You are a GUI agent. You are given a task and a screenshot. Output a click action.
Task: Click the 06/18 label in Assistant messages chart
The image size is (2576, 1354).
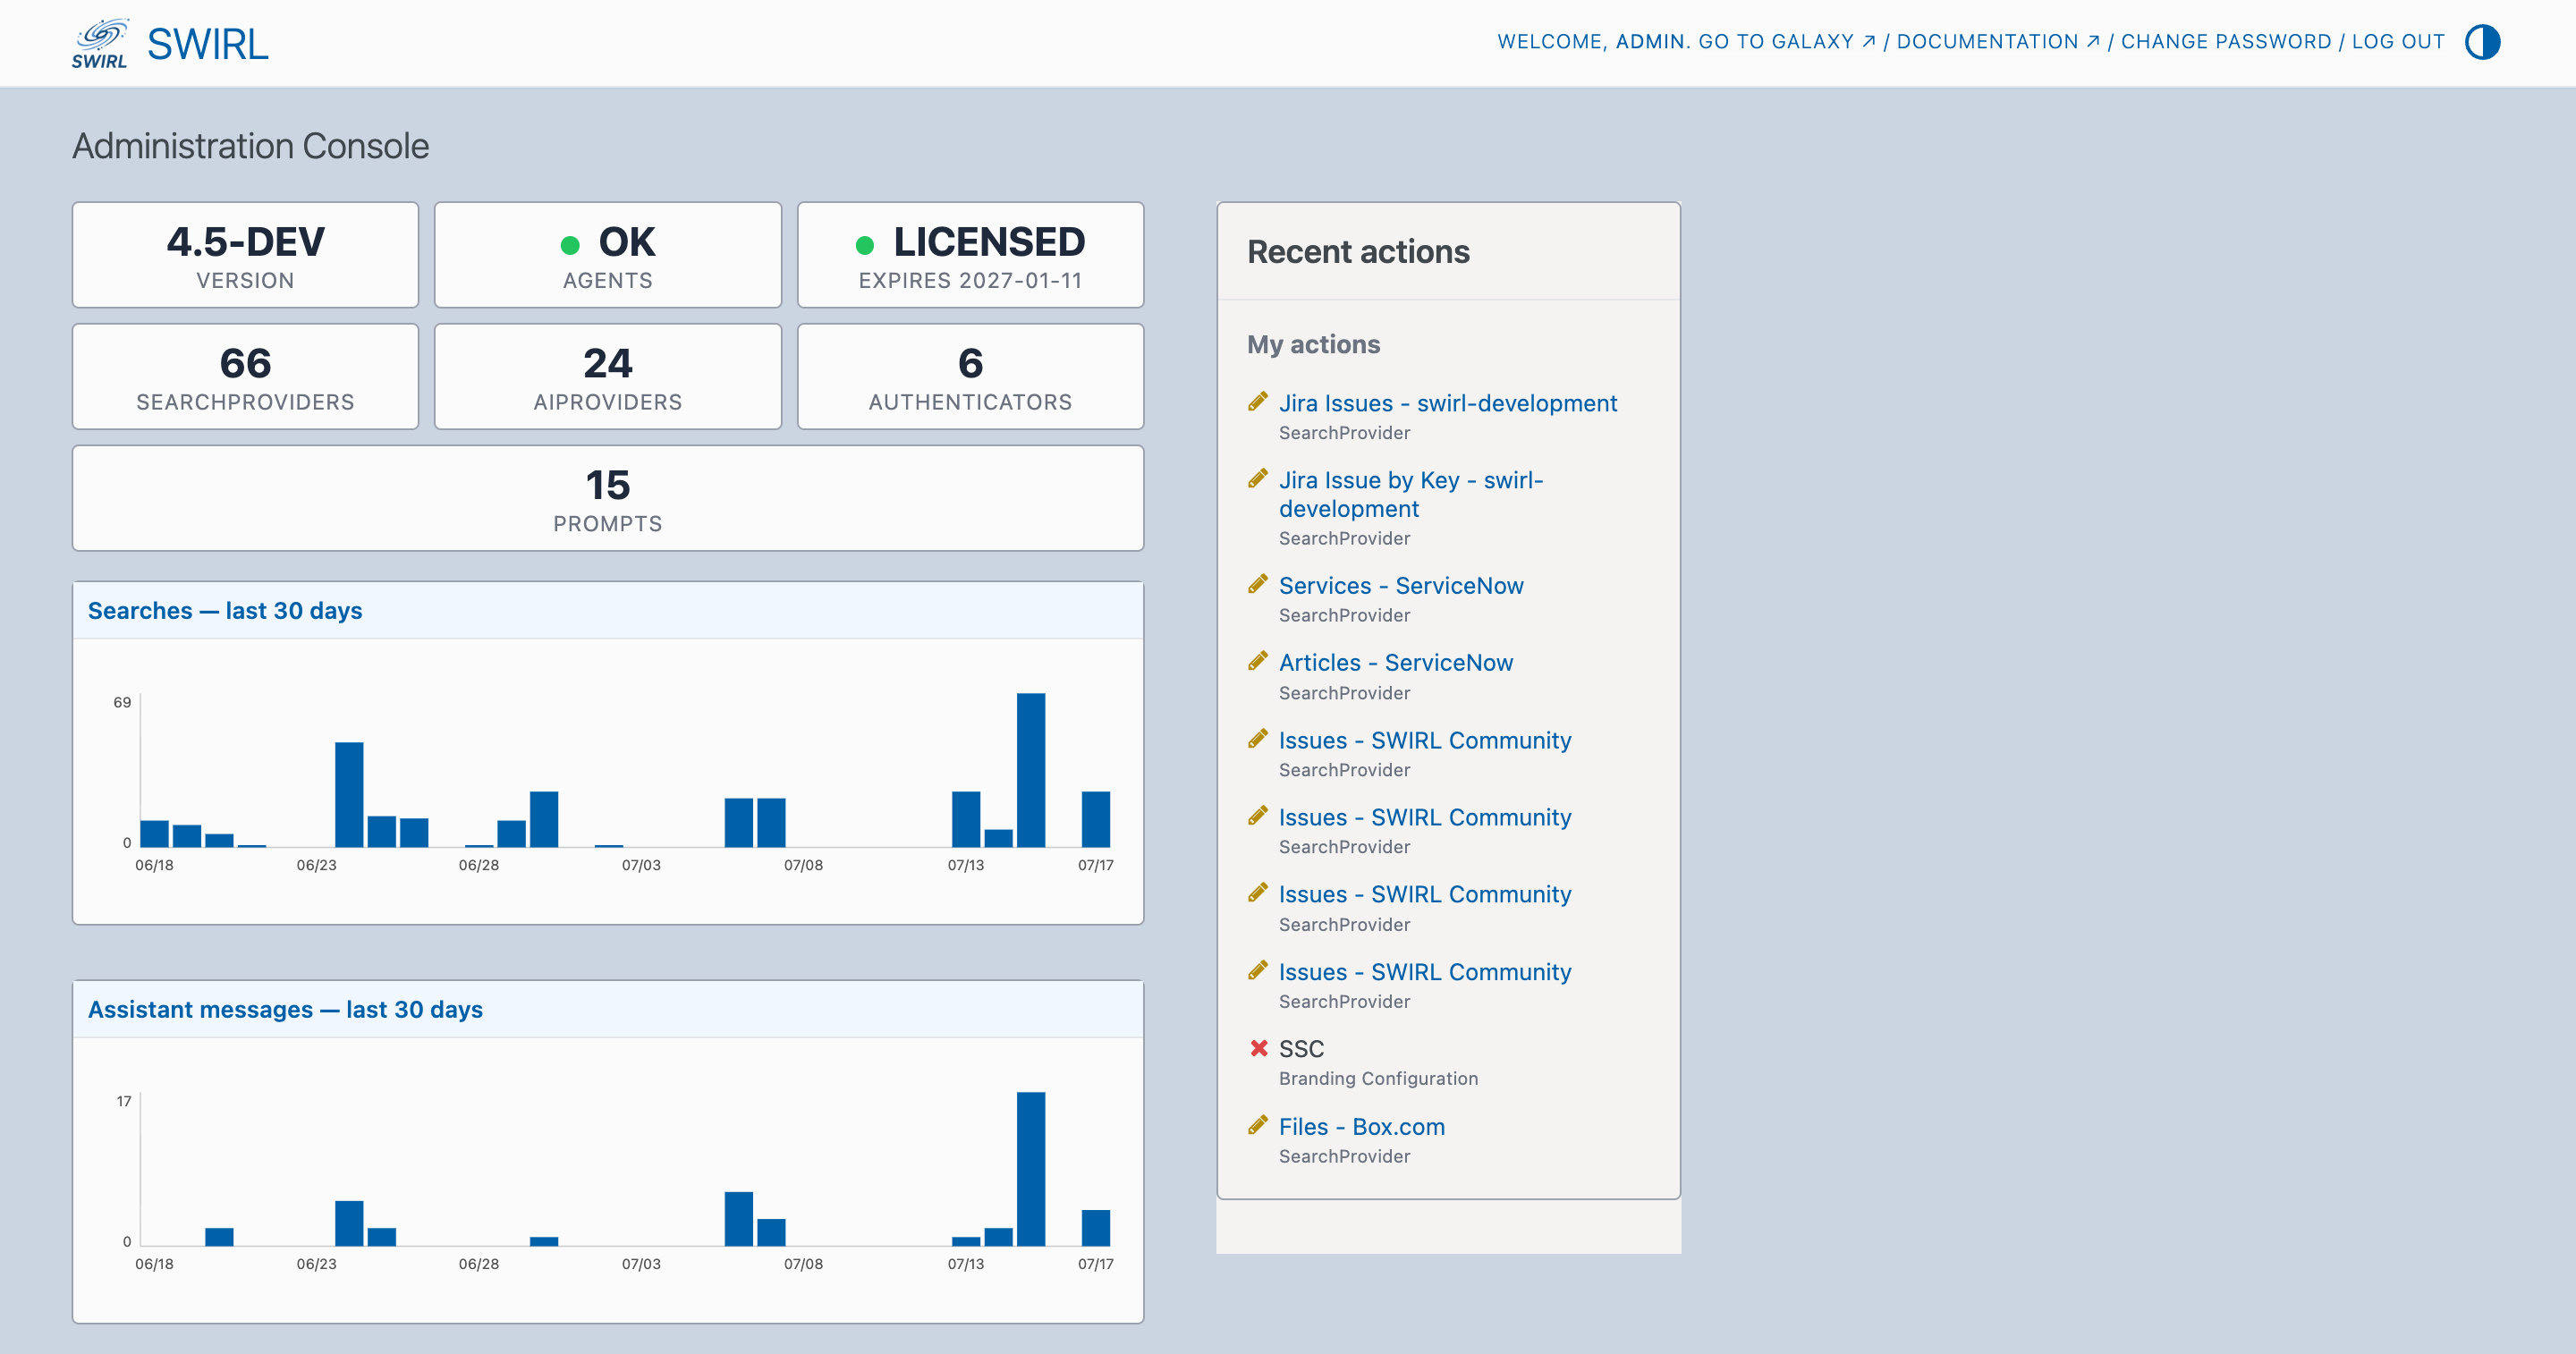pos(154,1264)
